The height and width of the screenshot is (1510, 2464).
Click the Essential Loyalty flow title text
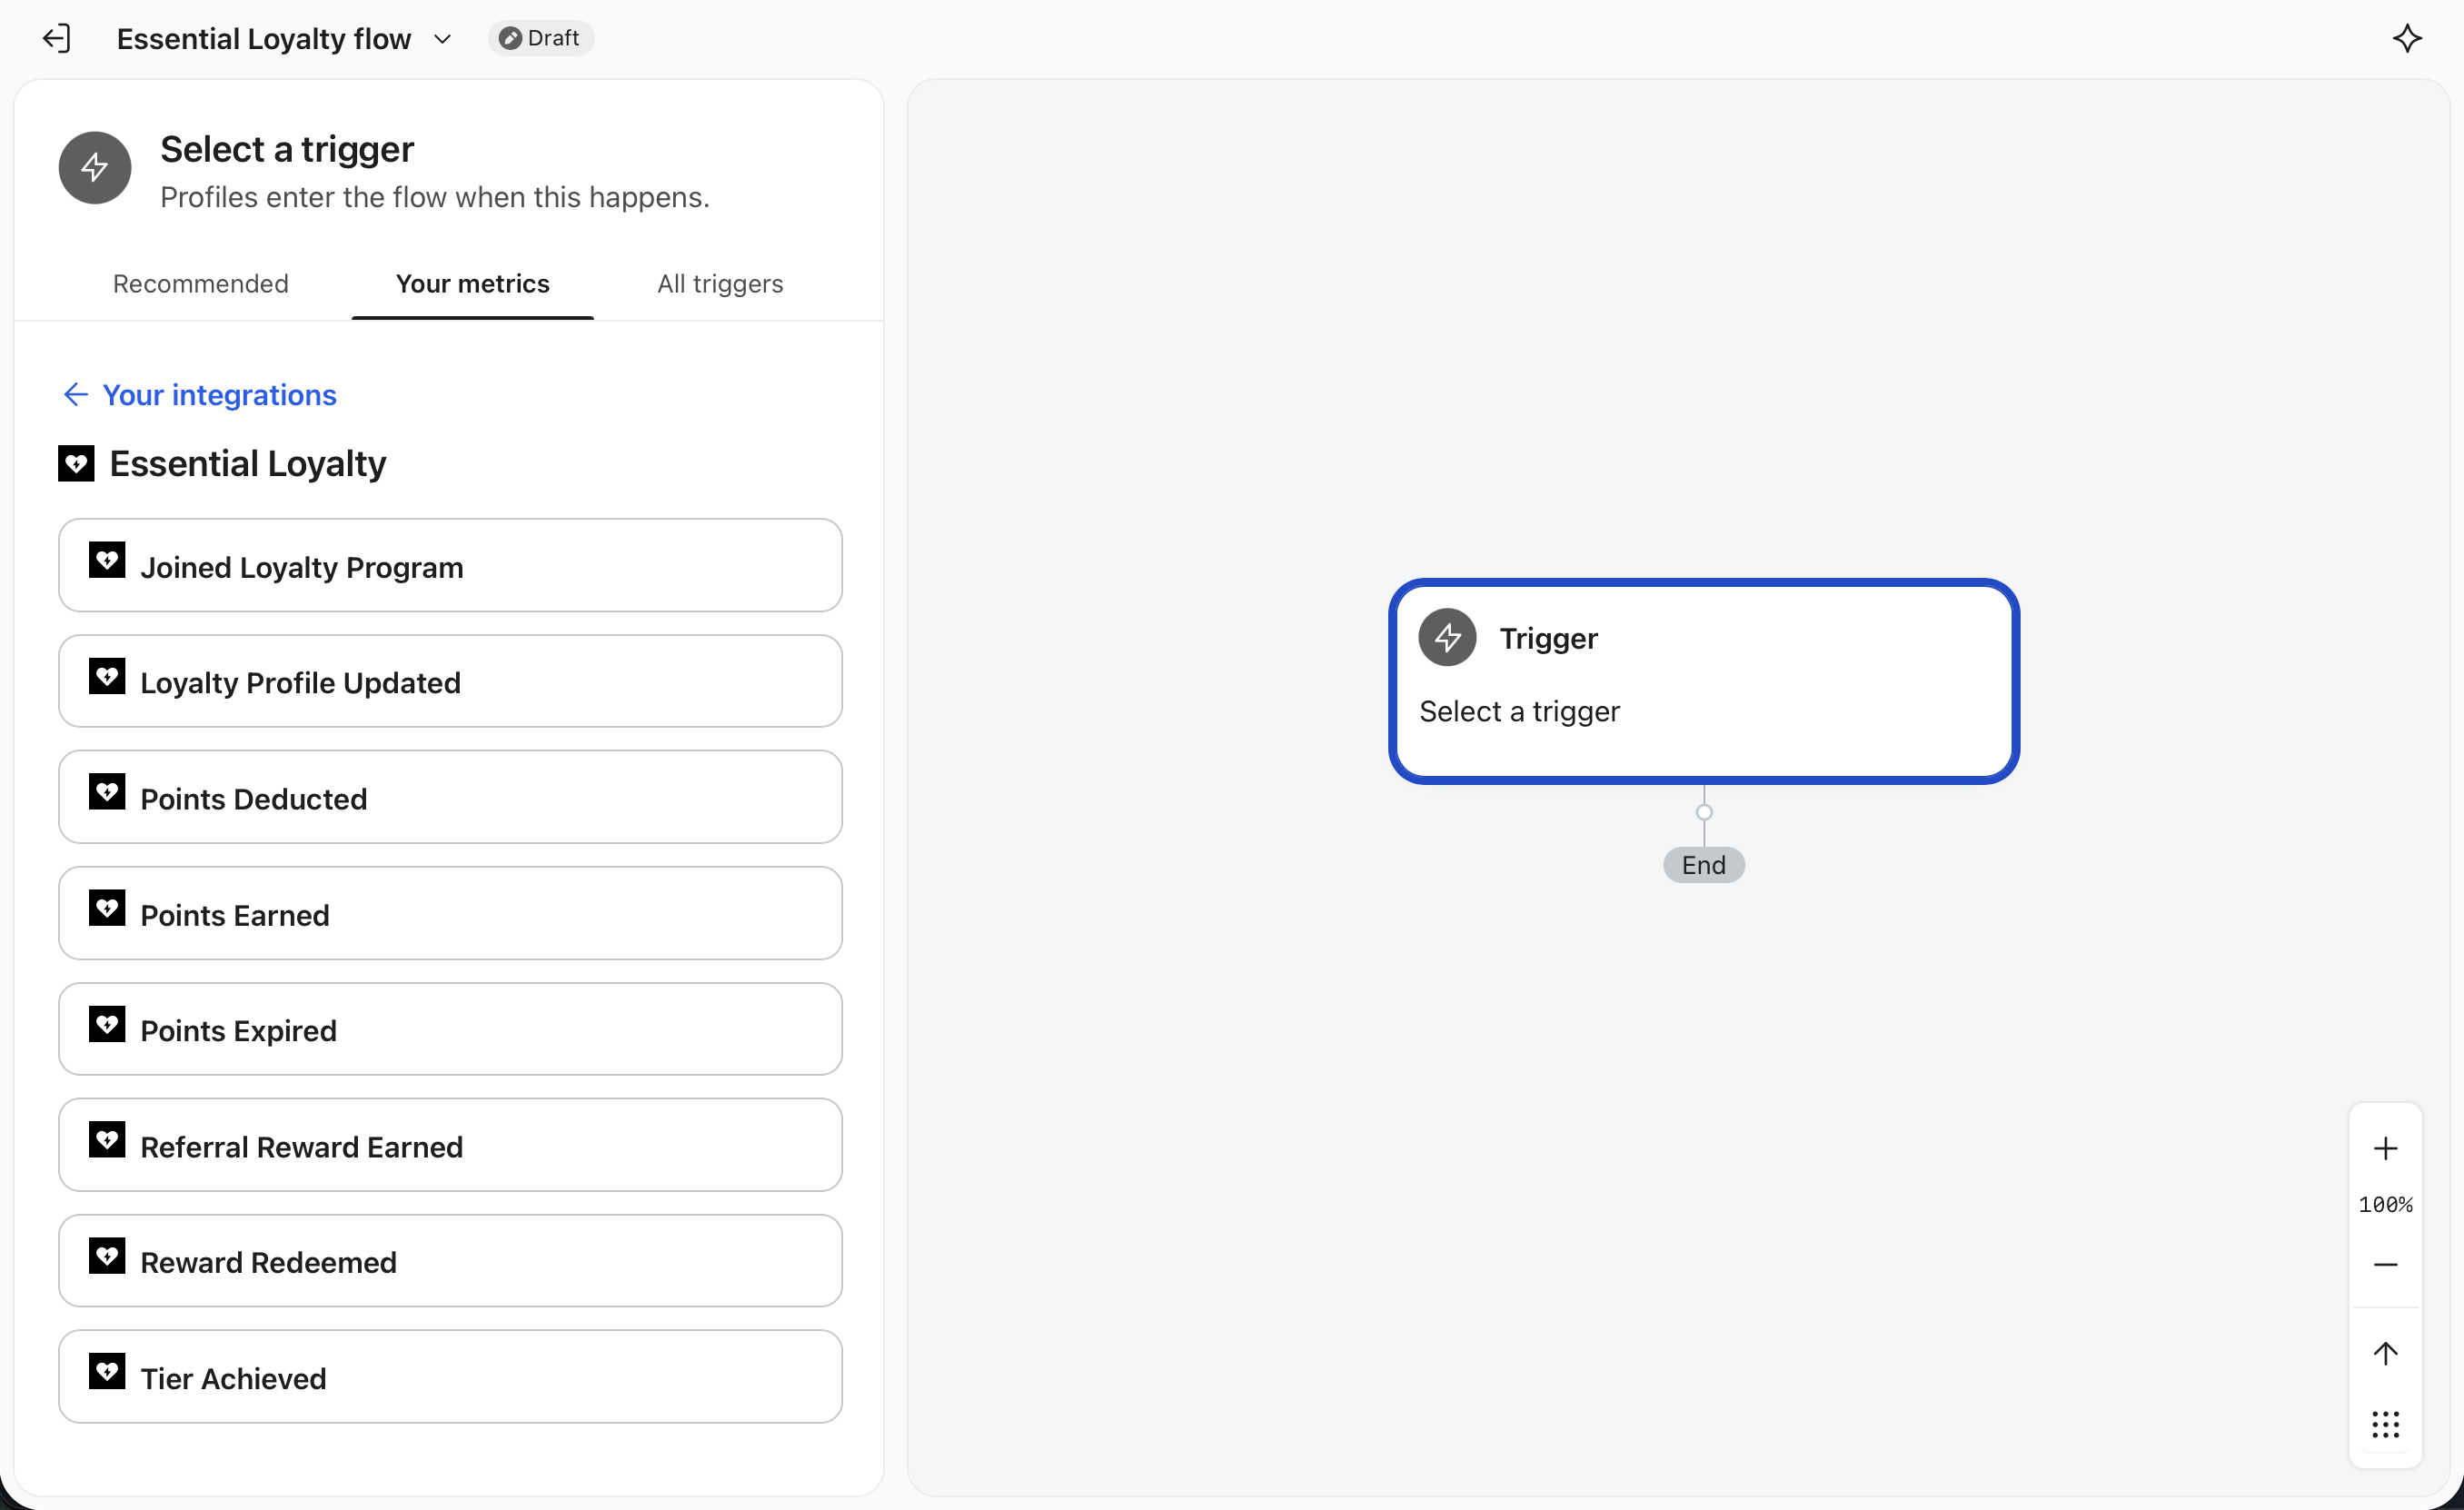coord(264,39)
